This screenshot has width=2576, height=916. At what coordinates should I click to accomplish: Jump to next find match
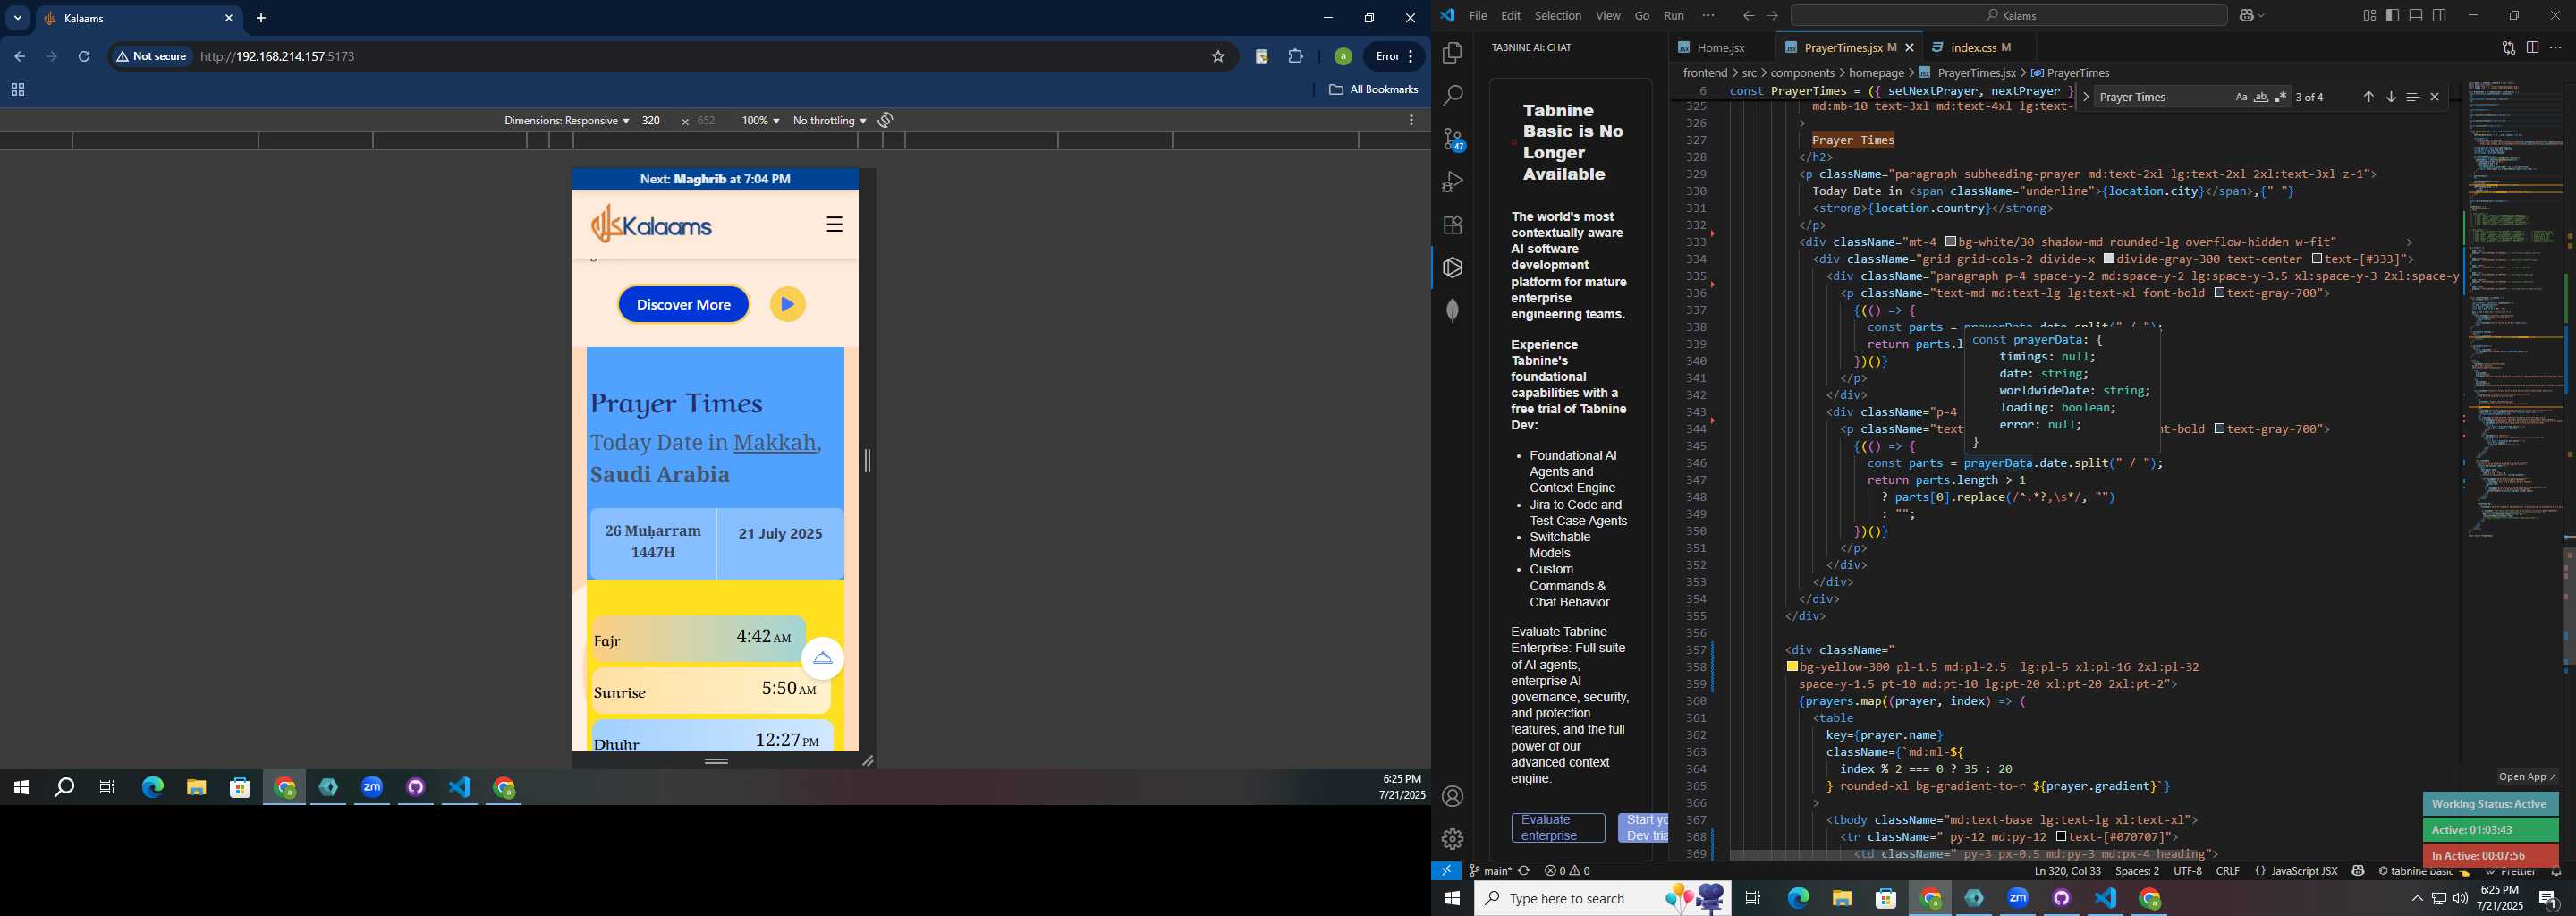click(x=2390, y=97)
